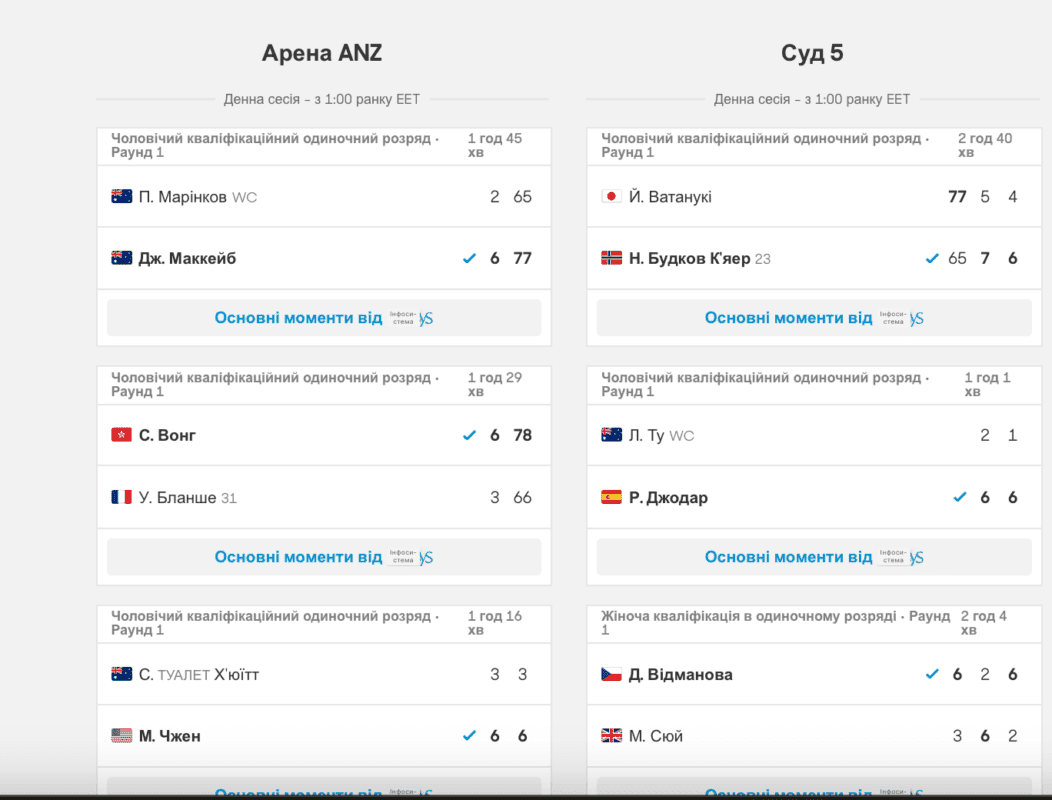1052x800 pixels.
Task: Click the Spanish flag beside Р. Джодар
Action: coord(612,497)
